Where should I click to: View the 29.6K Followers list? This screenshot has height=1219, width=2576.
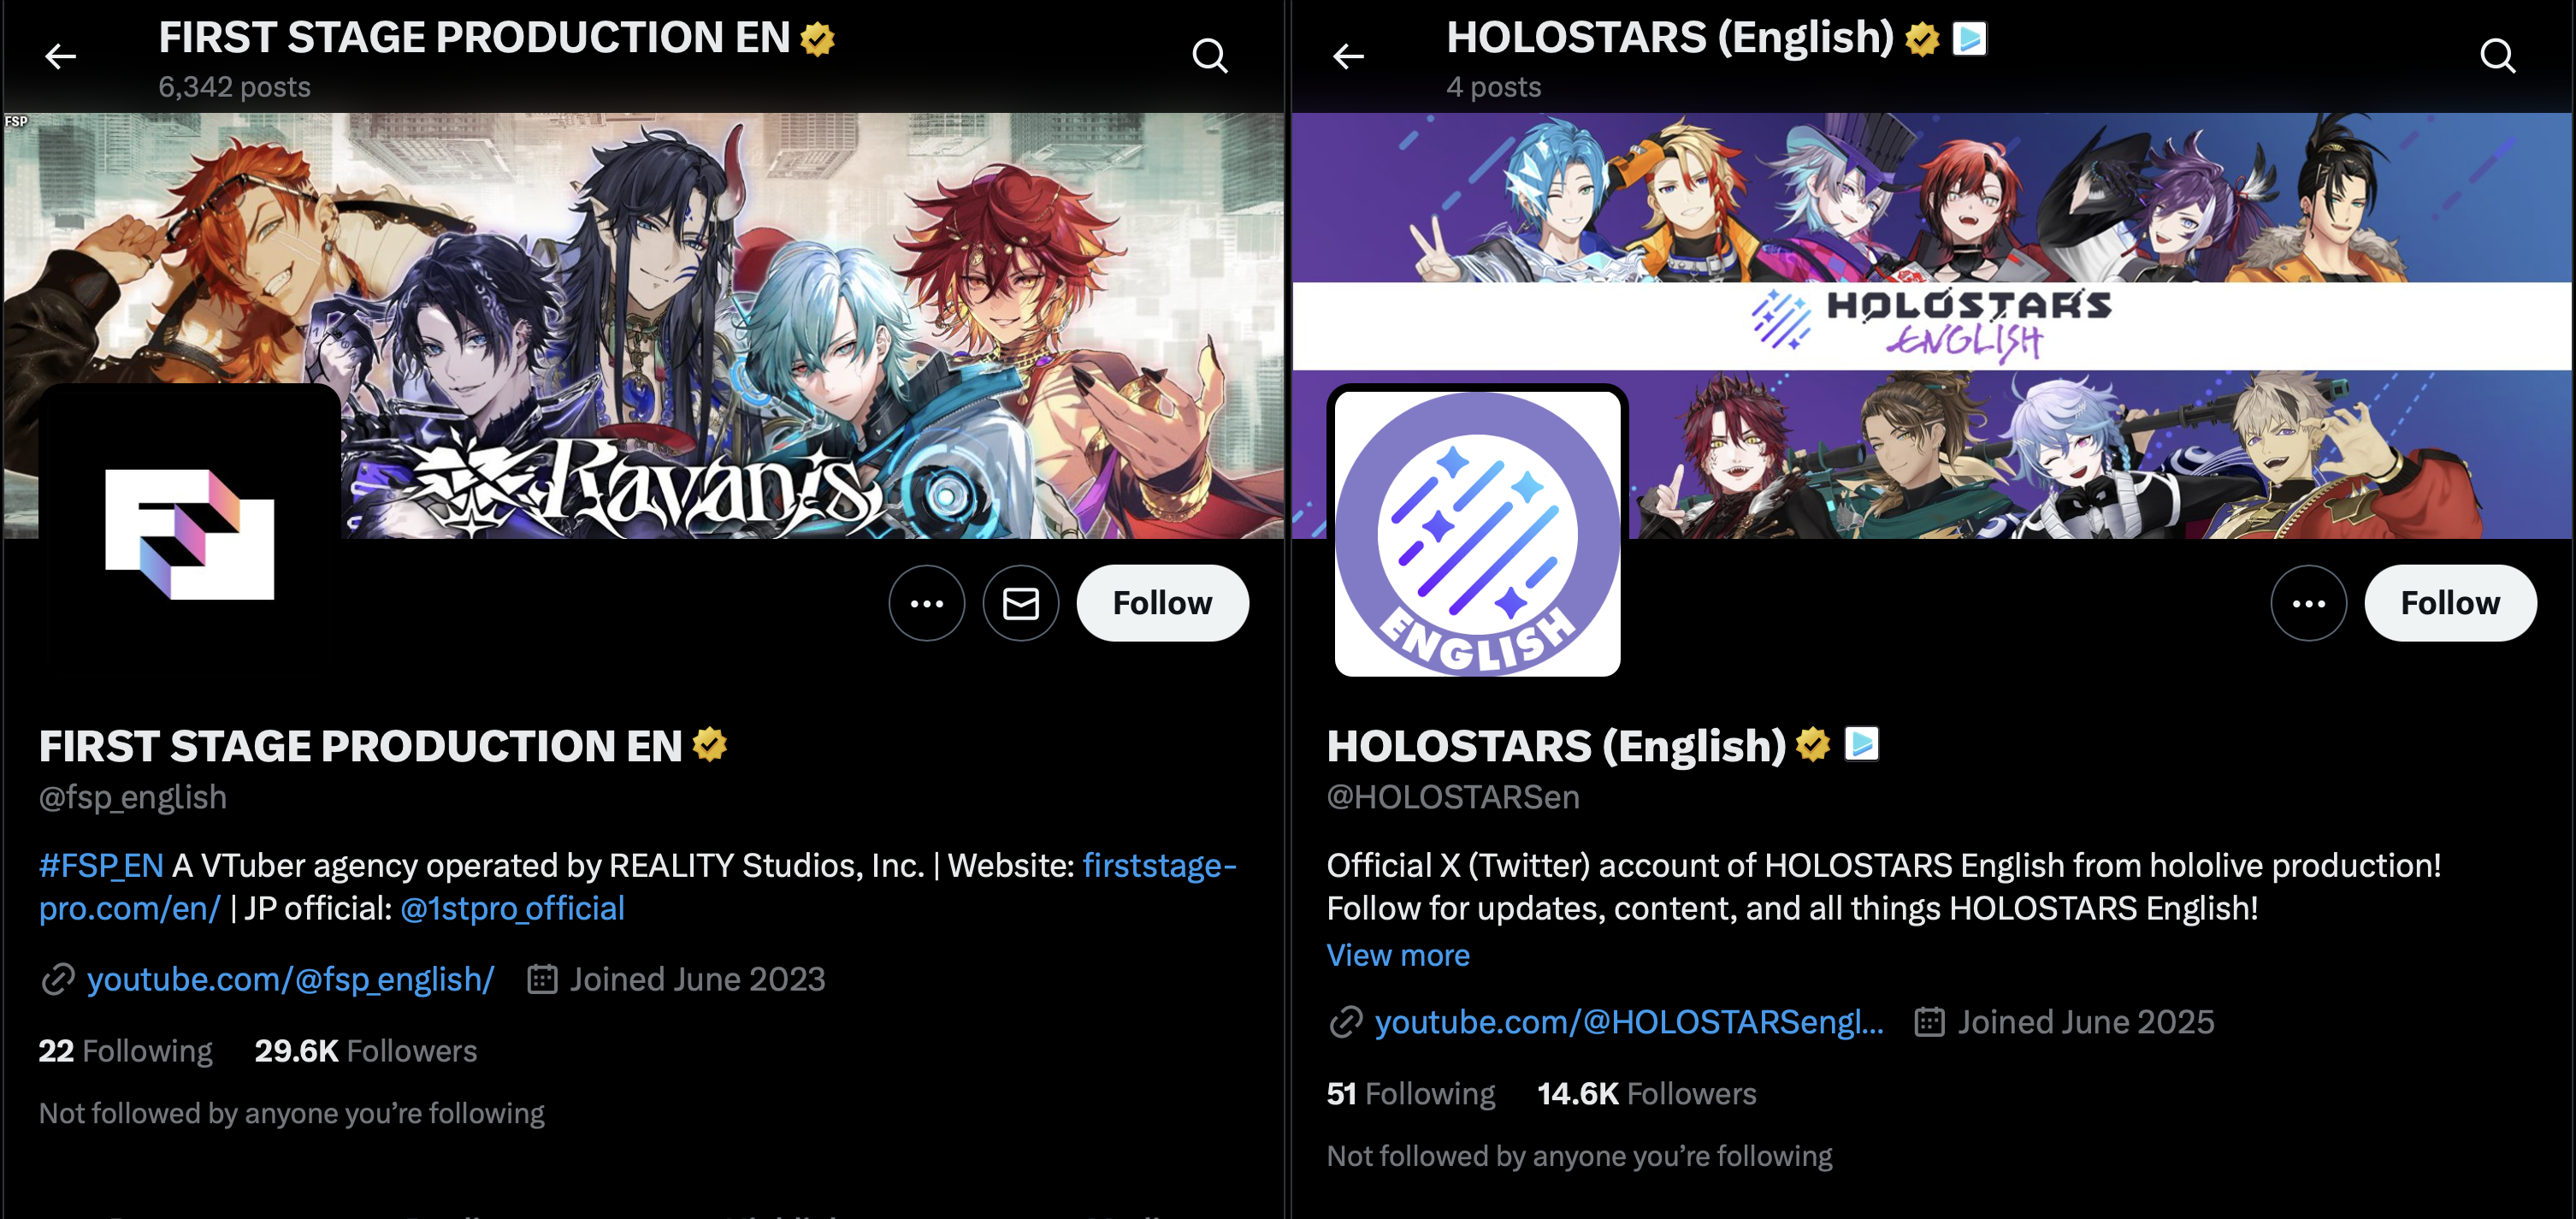[x=365, y=1051]
